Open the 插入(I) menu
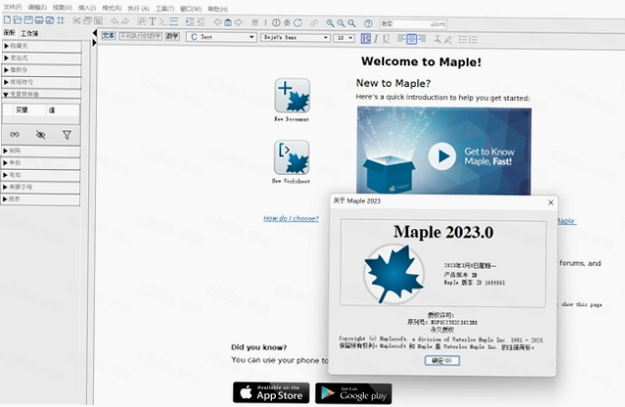625x407 pixels. [x=87, y=8]
